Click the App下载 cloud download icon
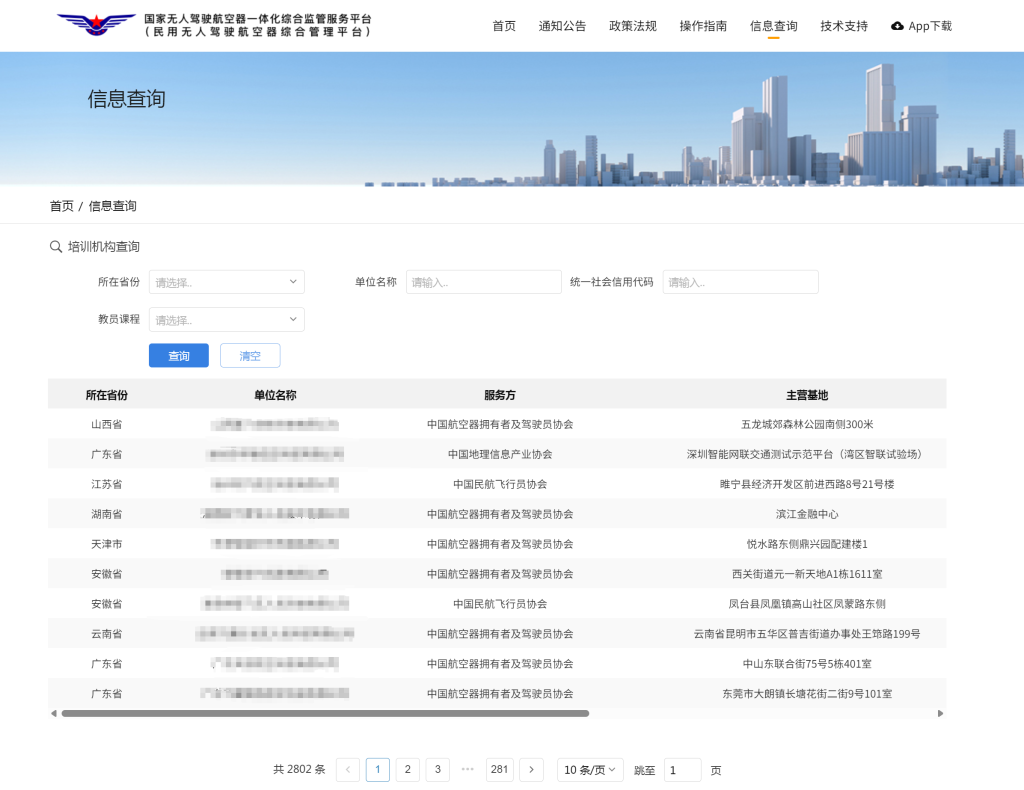This screenshot has height=790, width=1024. coord(897,26)
